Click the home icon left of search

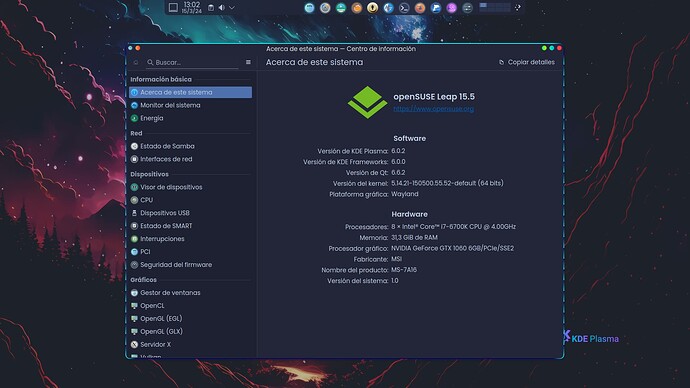(x=136, y=62)
